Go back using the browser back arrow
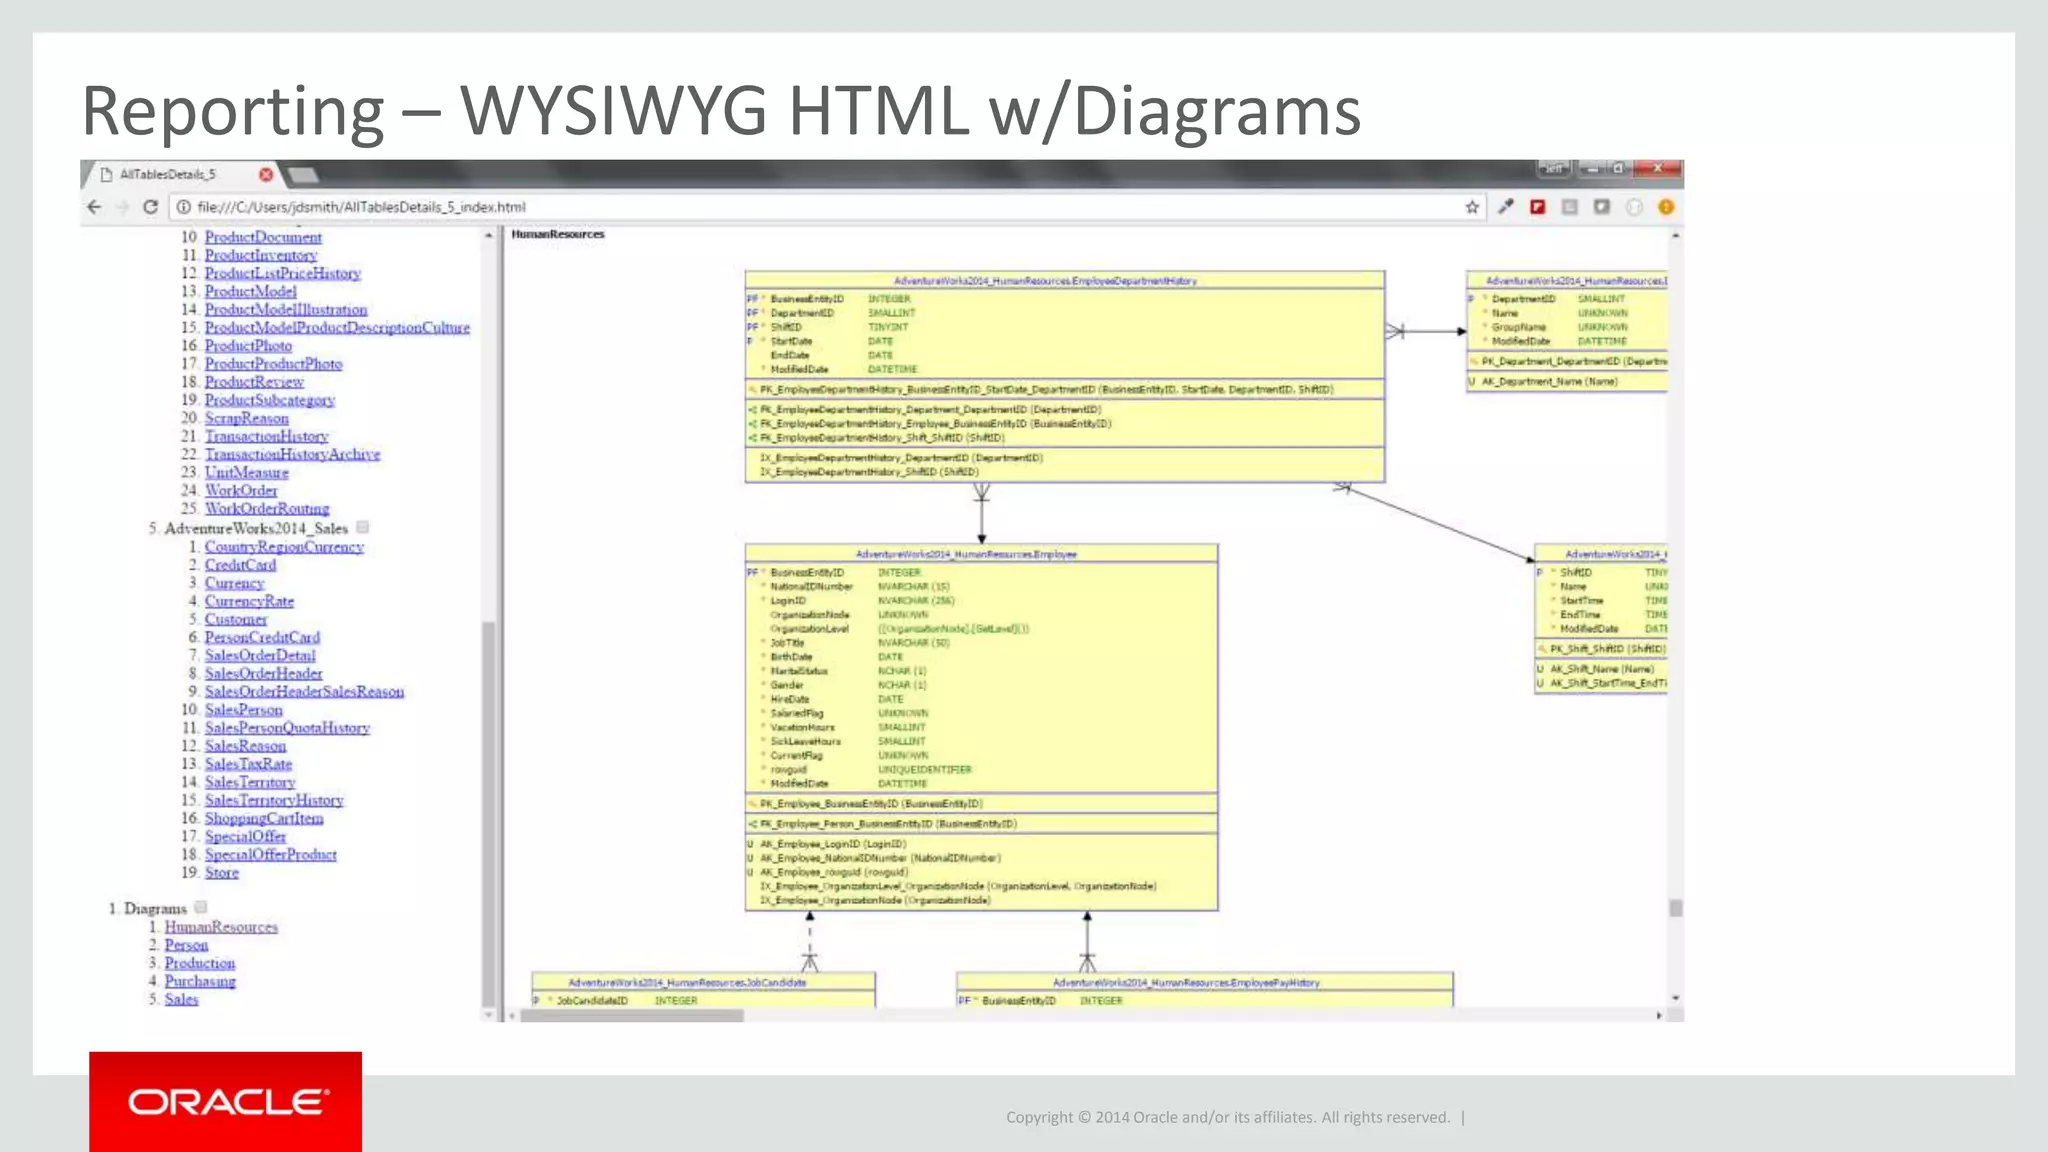The image size is (2048, 1152). (x=94, y=207)
